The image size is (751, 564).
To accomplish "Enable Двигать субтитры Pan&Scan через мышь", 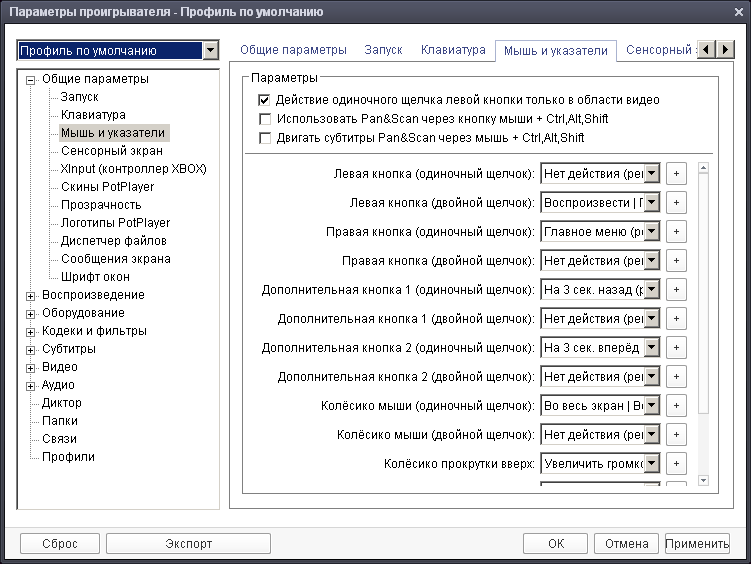I will (x=265, y=138).
